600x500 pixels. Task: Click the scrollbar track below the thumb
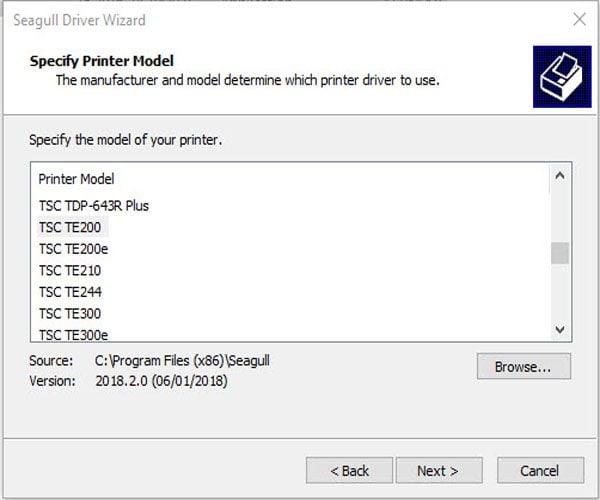click(560, 293)
